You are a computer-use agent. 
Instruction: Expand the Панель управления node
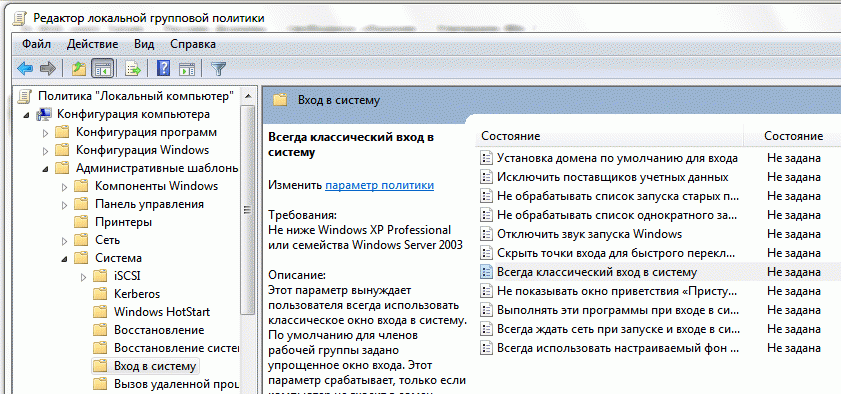(x=64, y=205)
